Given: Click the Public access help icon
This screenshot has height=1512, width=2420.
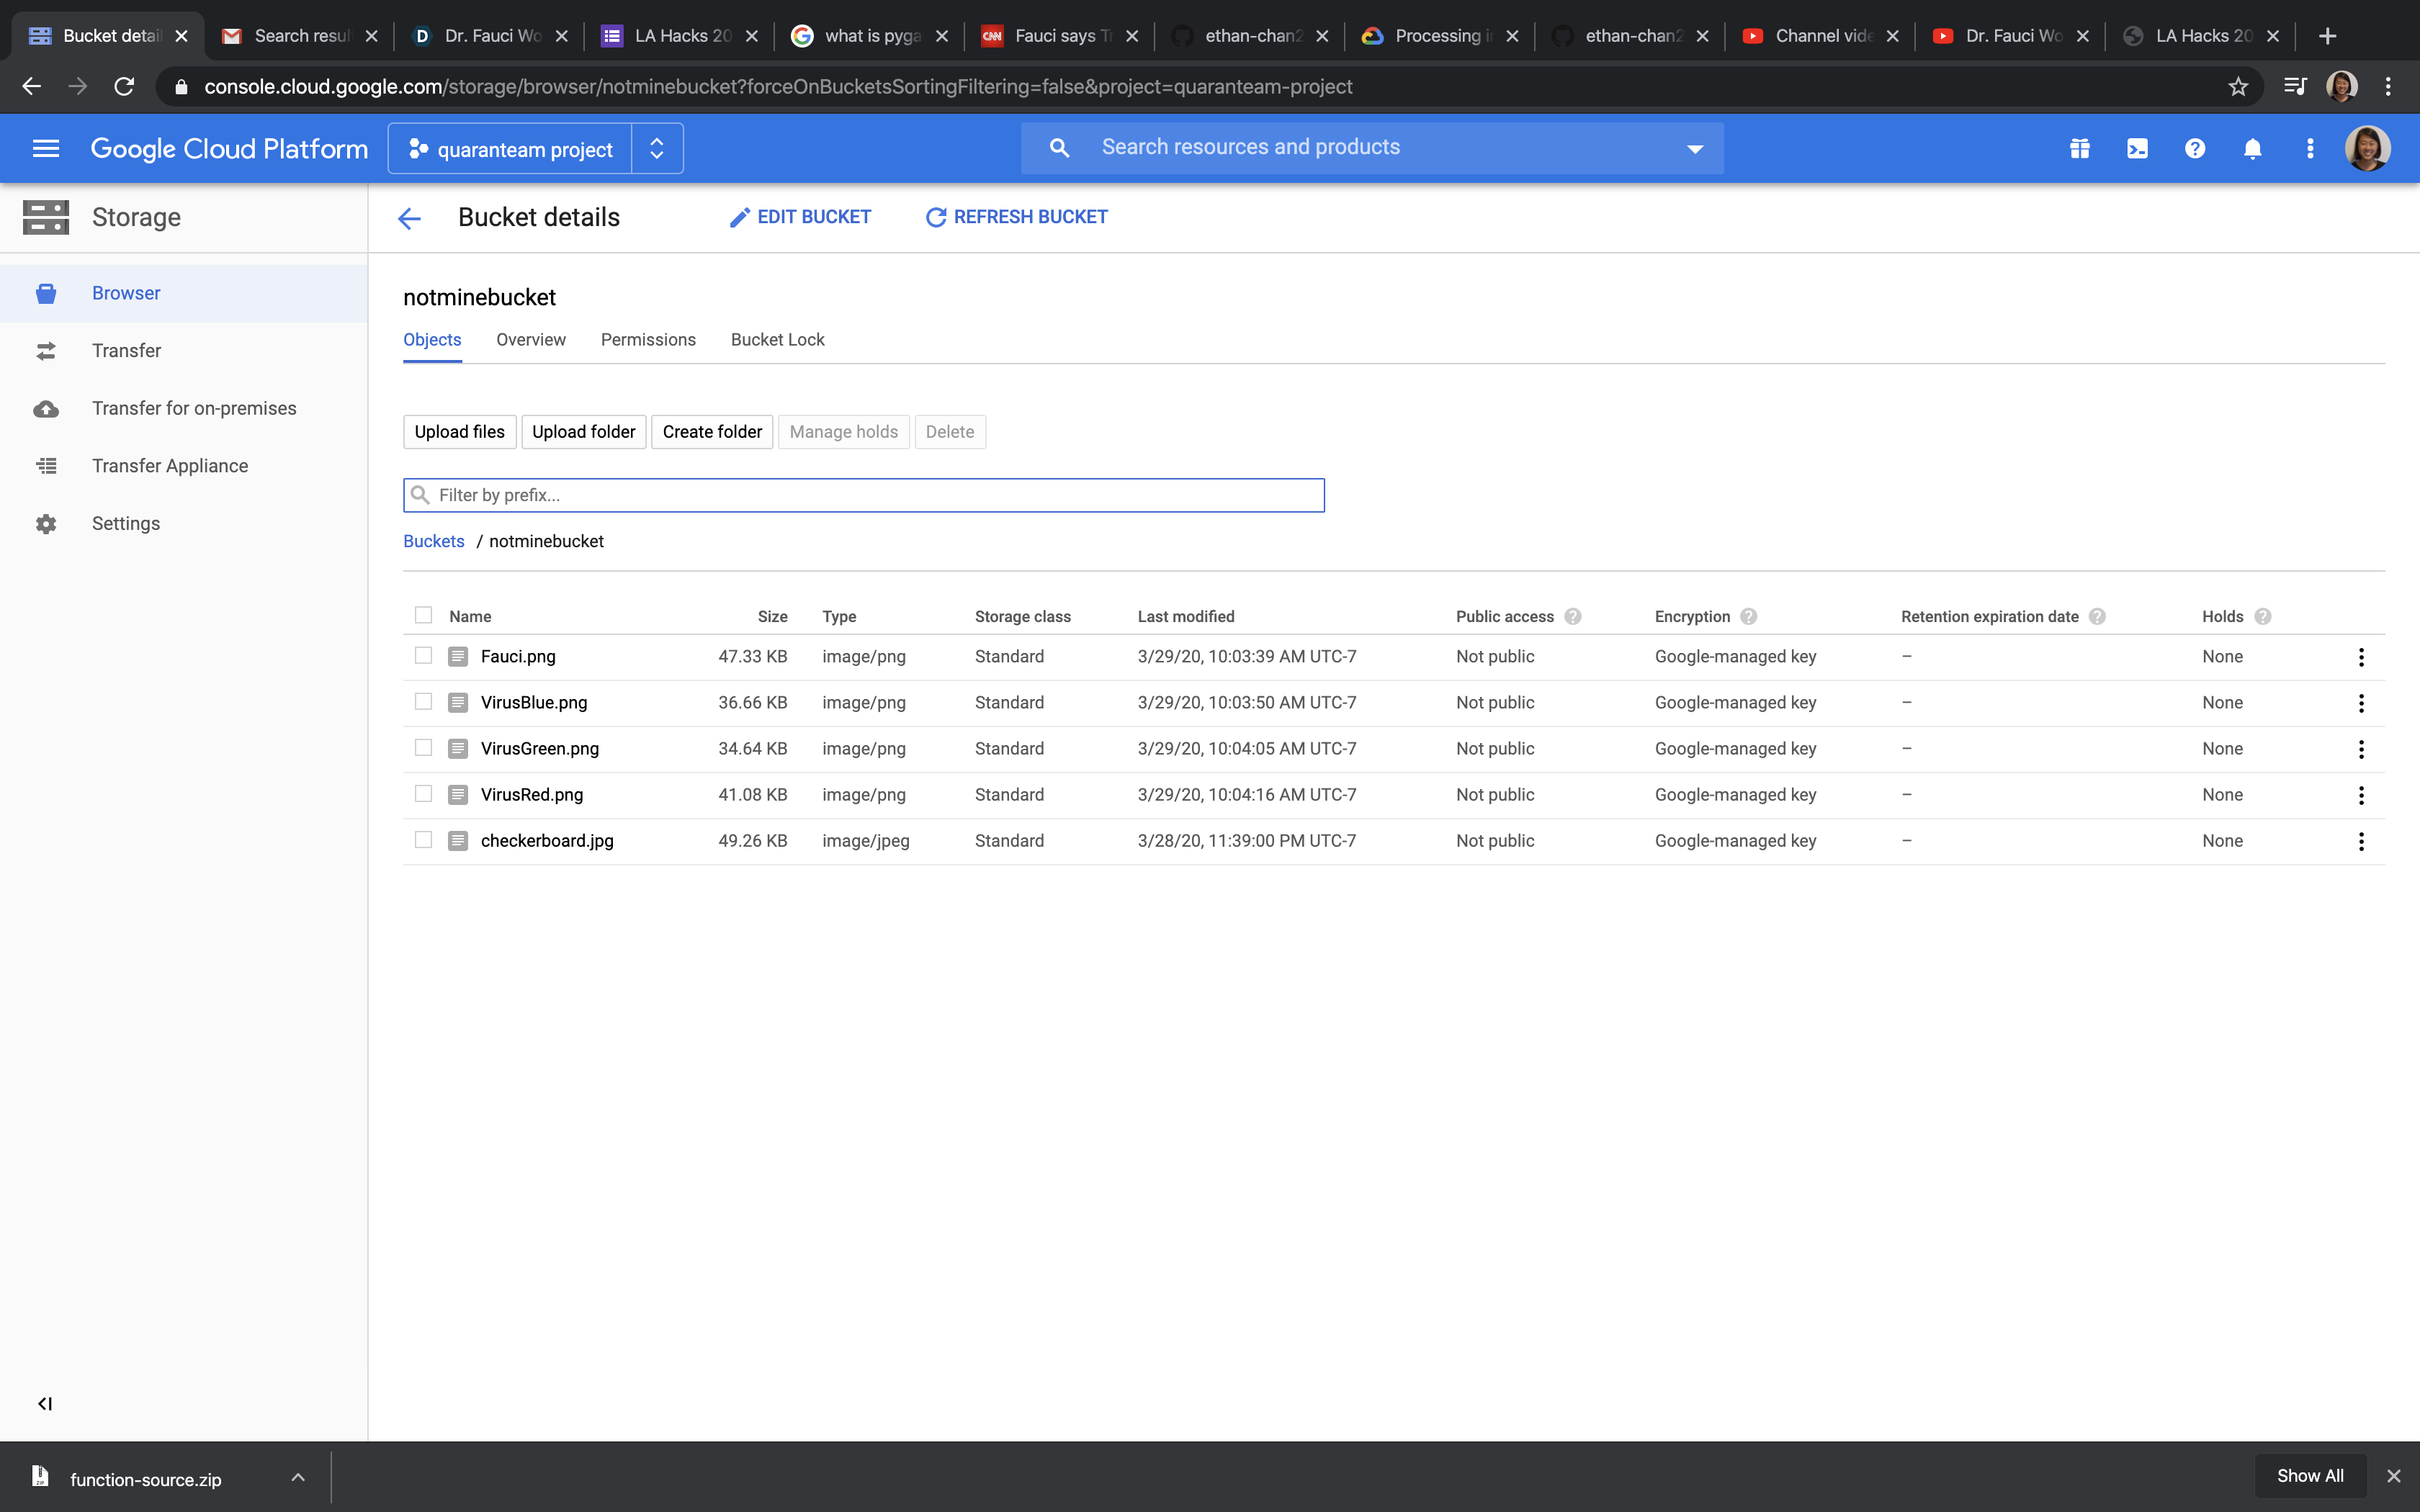Looking at the screenshot, I should tap(1573, 616).
